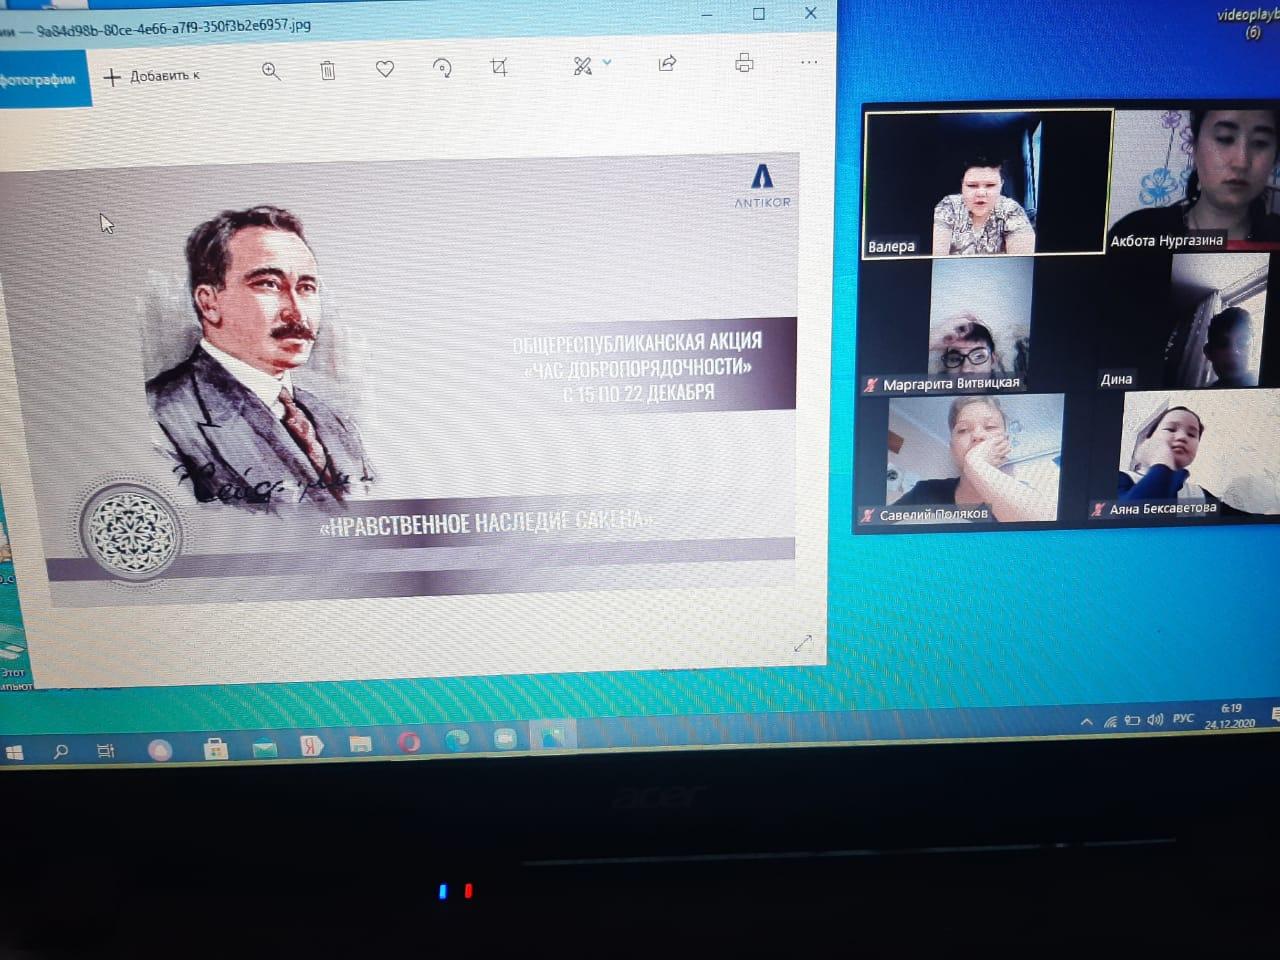1280x960 pixels.
Task: Rotate the image using the rotate icon
Action: point(442,68)
